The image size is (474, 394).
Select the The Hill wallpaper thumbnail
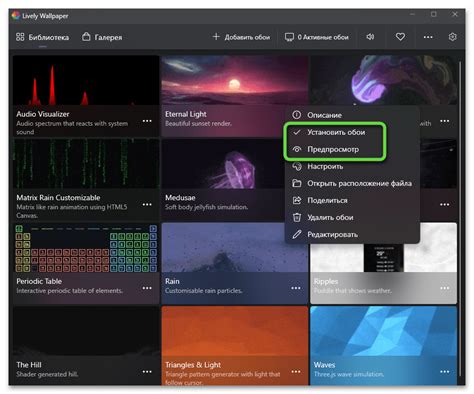86,331
